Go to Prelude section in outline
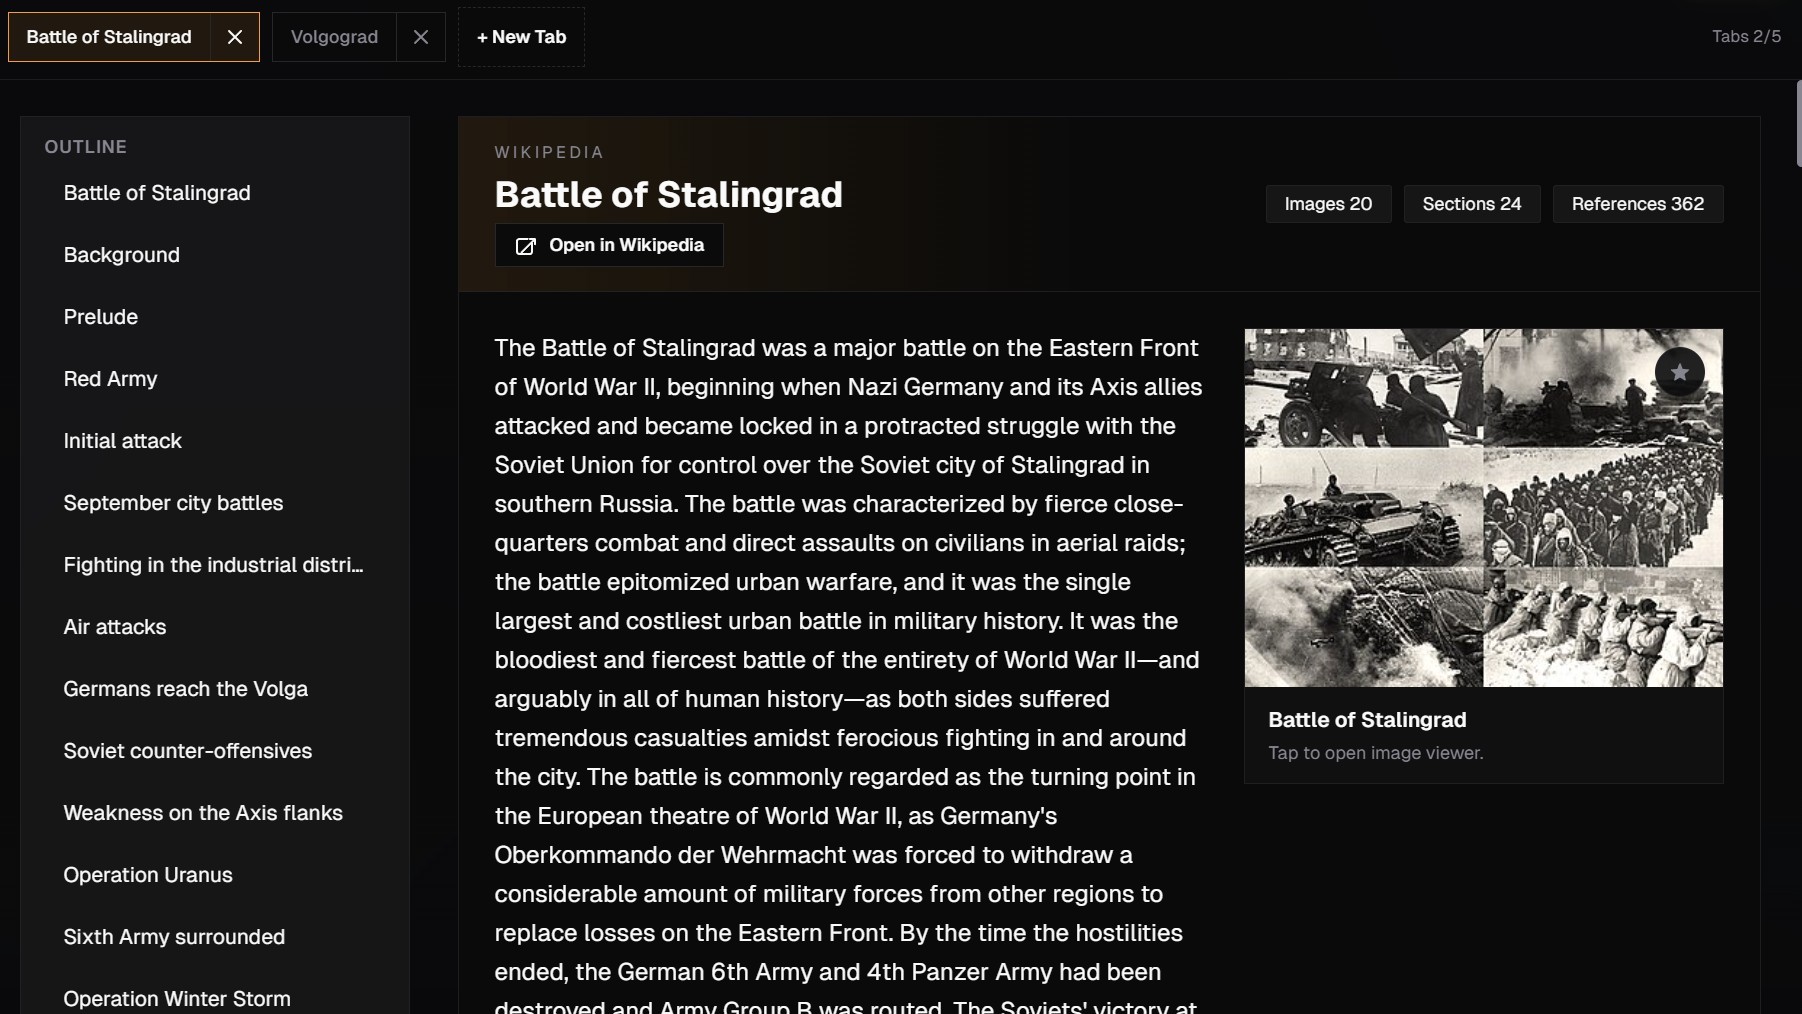1802x1014 pixels. (x=101, y=317)
